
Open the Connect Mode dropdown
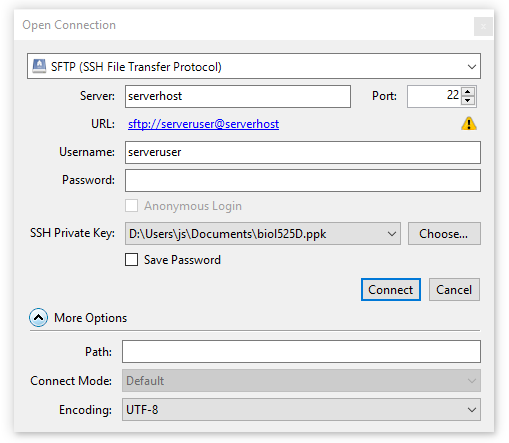click(301, 380)
